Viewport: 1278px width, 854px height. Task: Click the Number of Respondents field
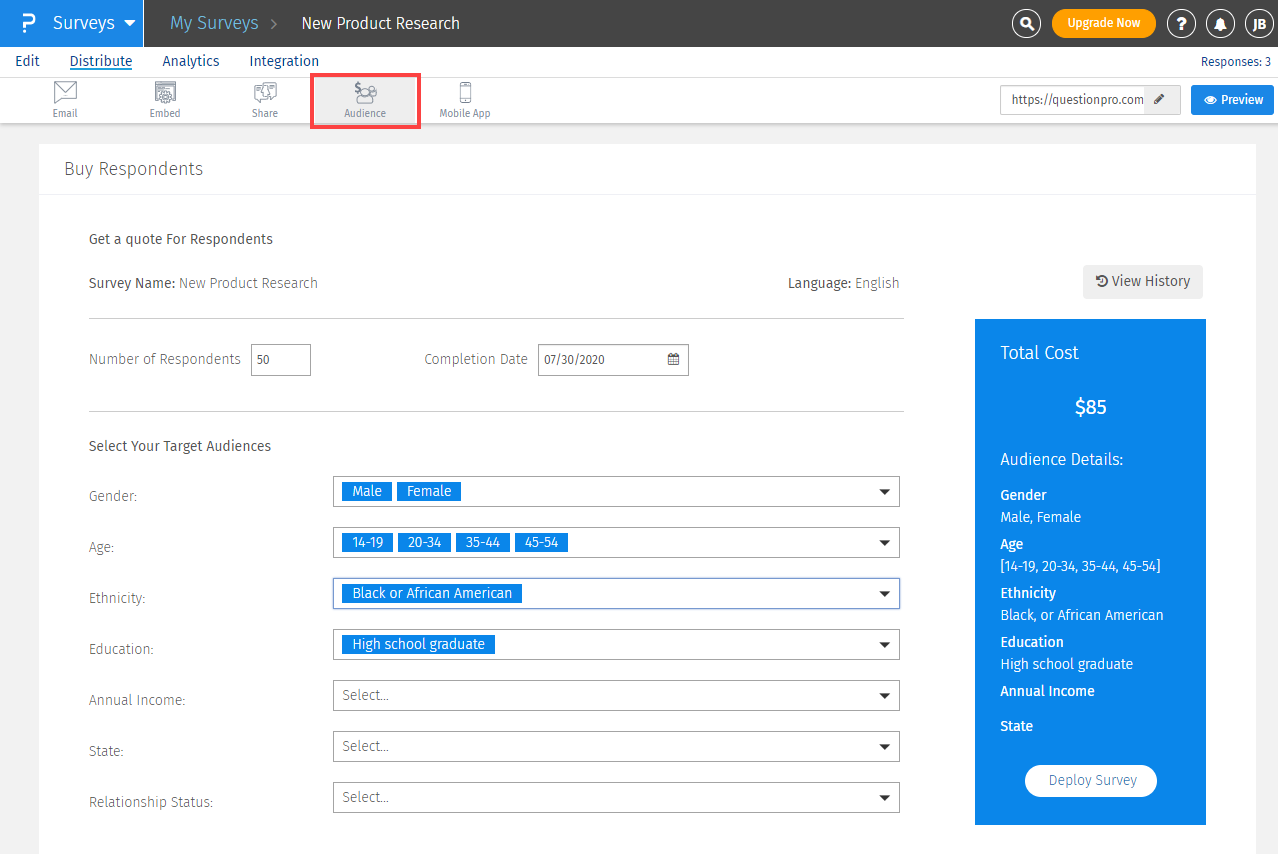pyautogui.click(x=280, y=360)
